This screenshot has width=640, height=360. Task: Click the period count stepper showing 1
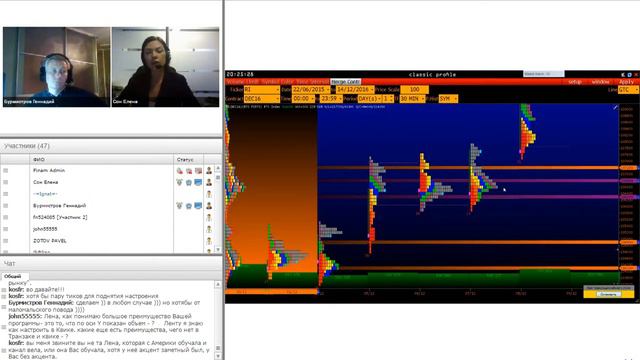pyautogui.click(x=388, y=99)
